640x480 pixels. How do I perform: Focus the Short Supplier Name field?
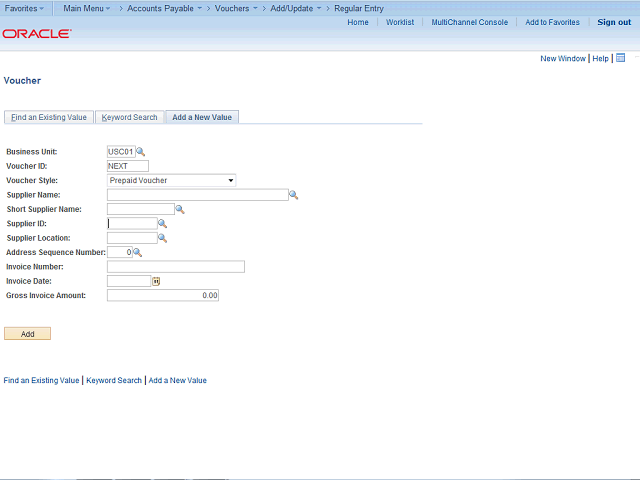tap(141, 209)
